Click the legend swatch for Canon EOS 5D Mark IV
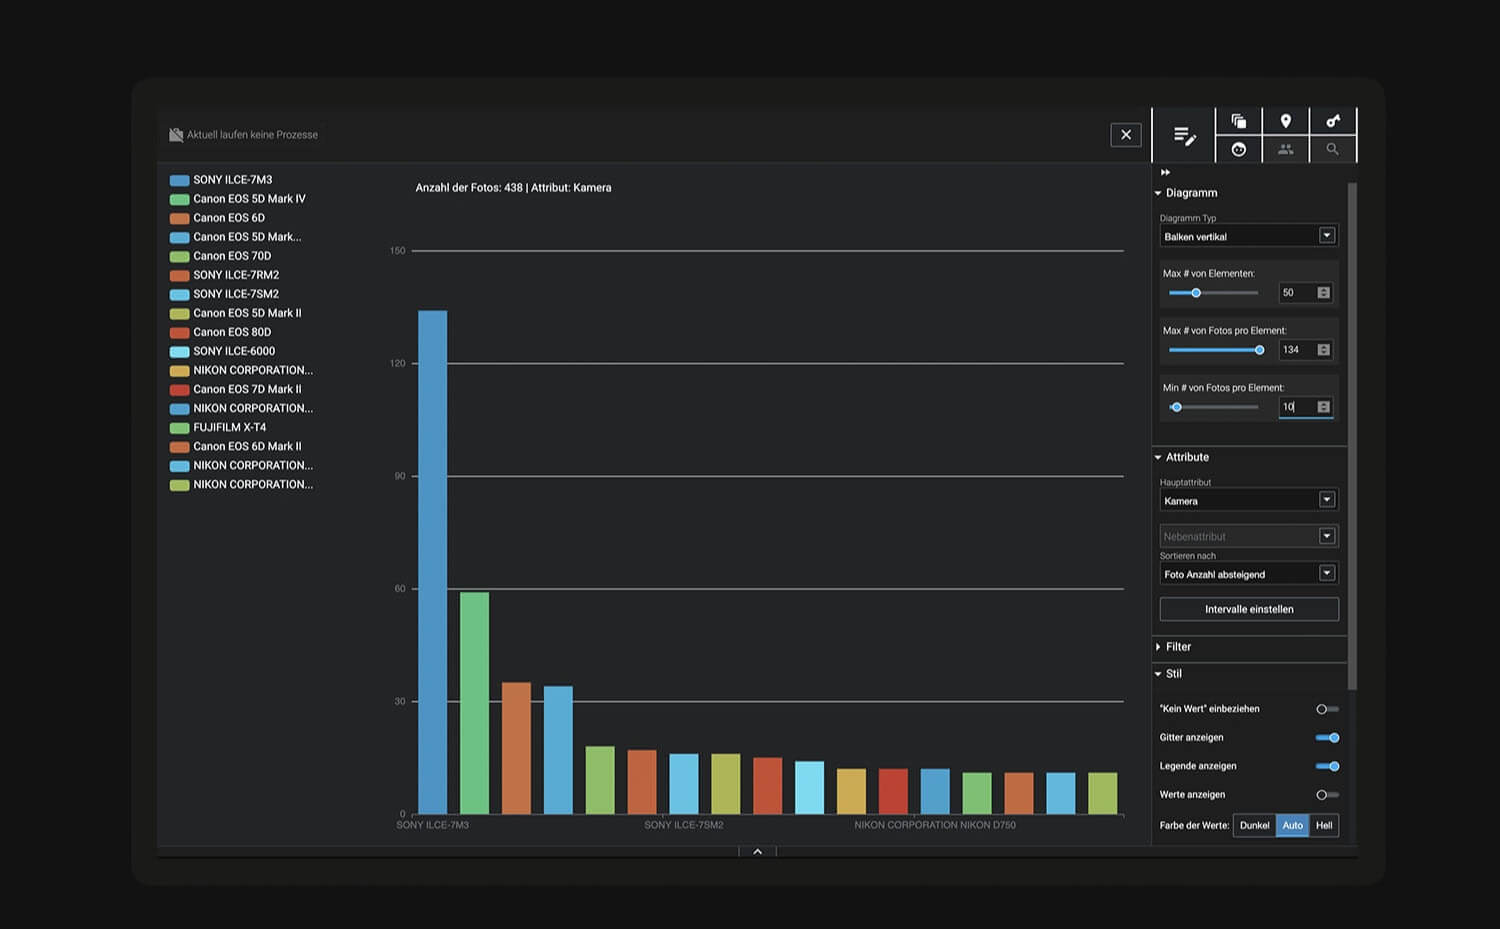1500x929 pixels. coord(180,199)
